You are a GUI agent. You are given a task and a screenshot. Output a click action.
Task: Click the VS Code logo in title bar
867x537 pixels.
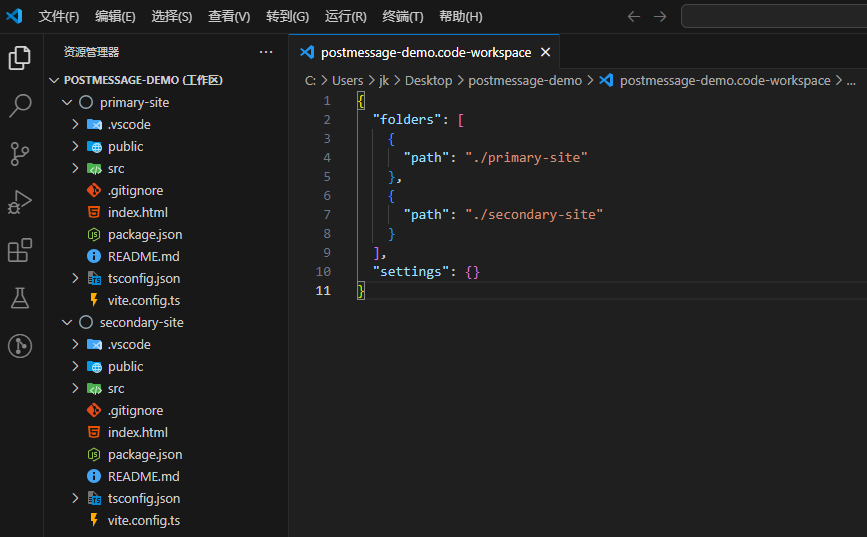click(14, 16)
